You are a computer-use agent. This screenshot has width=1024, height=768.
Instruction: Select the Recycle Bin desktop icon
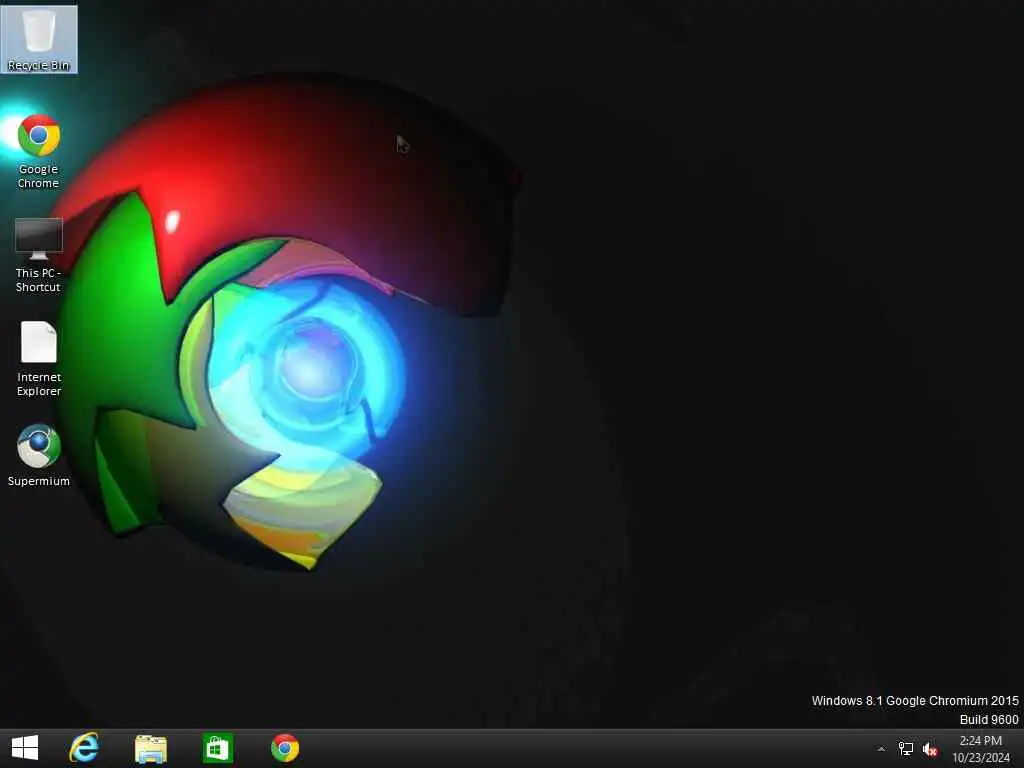pos(39,39)
